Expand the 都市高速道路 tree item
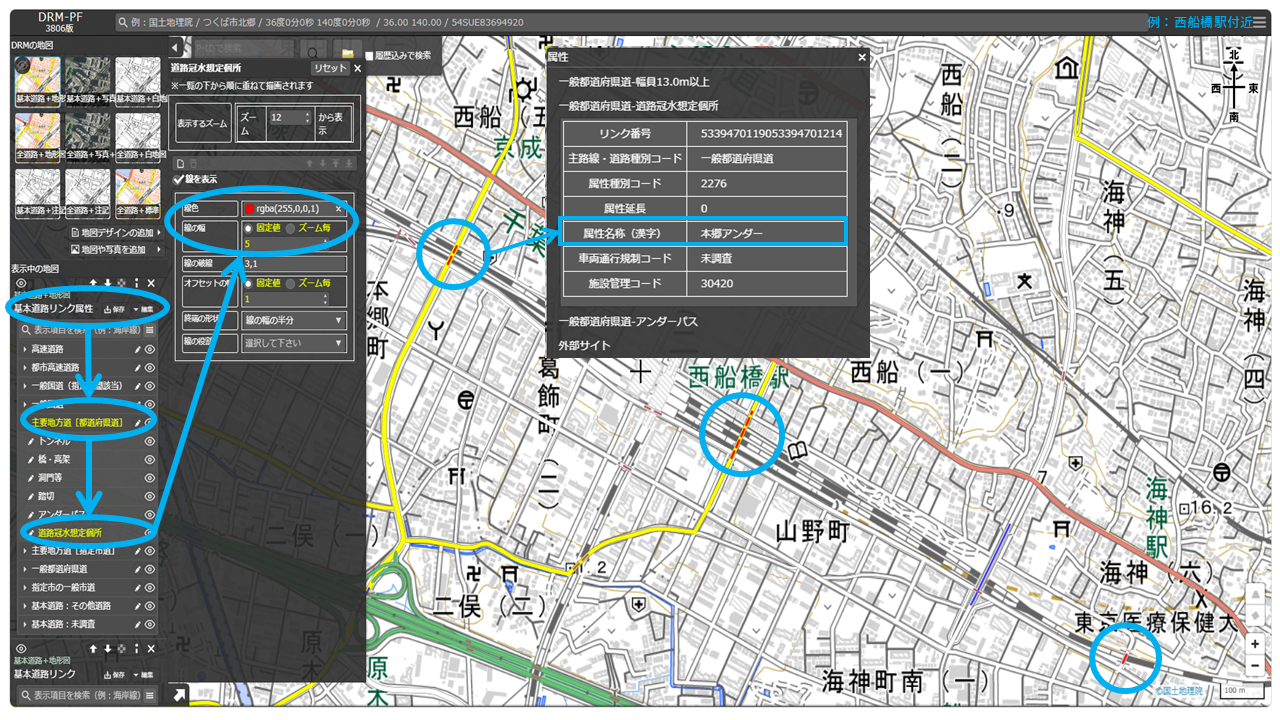The image size is (1280, 720). (x=24, y=367)
